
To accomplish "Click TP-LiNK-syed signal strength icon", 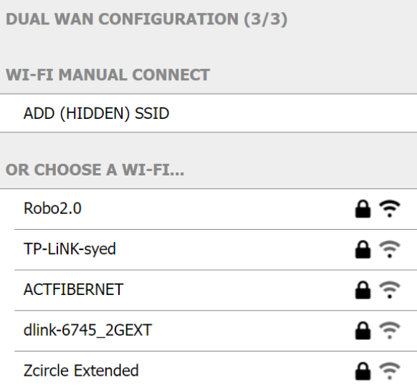I will [389, 250].
